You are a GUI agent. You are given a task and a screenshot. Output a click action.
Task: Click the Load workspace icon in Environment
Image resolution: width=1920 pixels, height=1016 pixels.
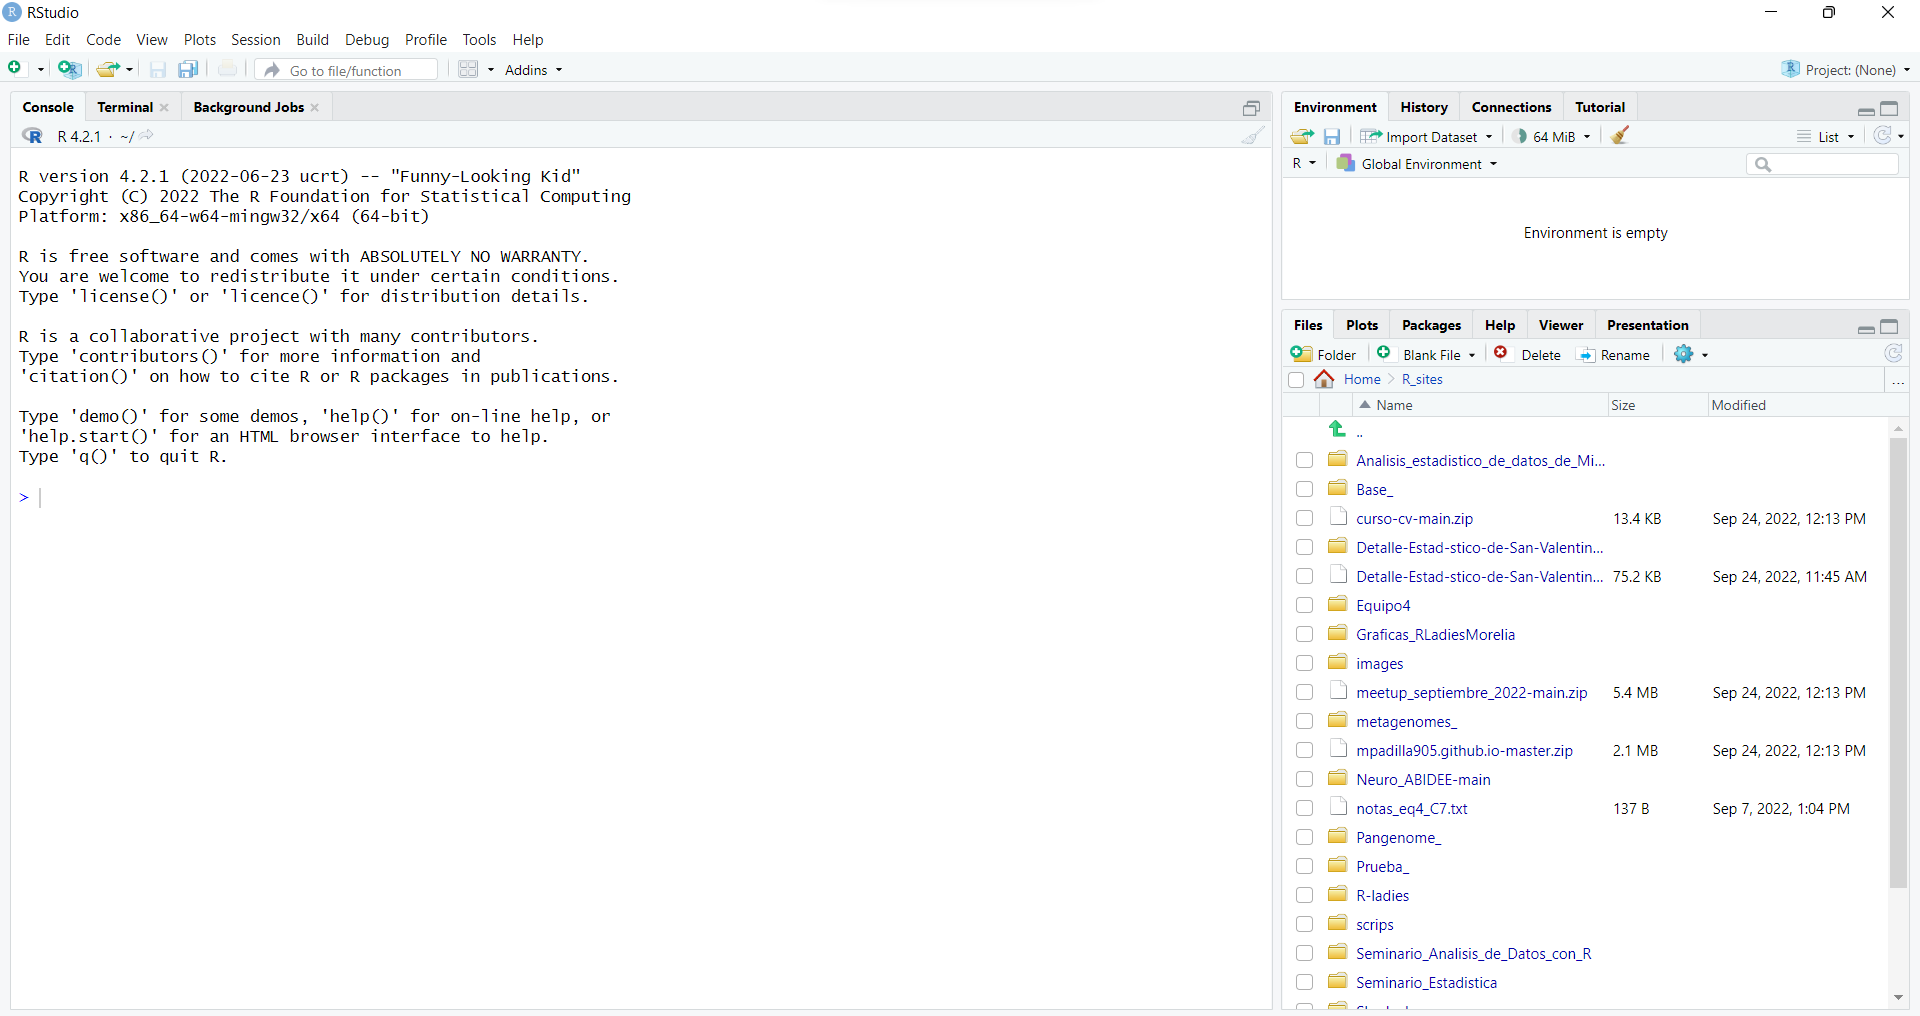(x=1301, y=136)
